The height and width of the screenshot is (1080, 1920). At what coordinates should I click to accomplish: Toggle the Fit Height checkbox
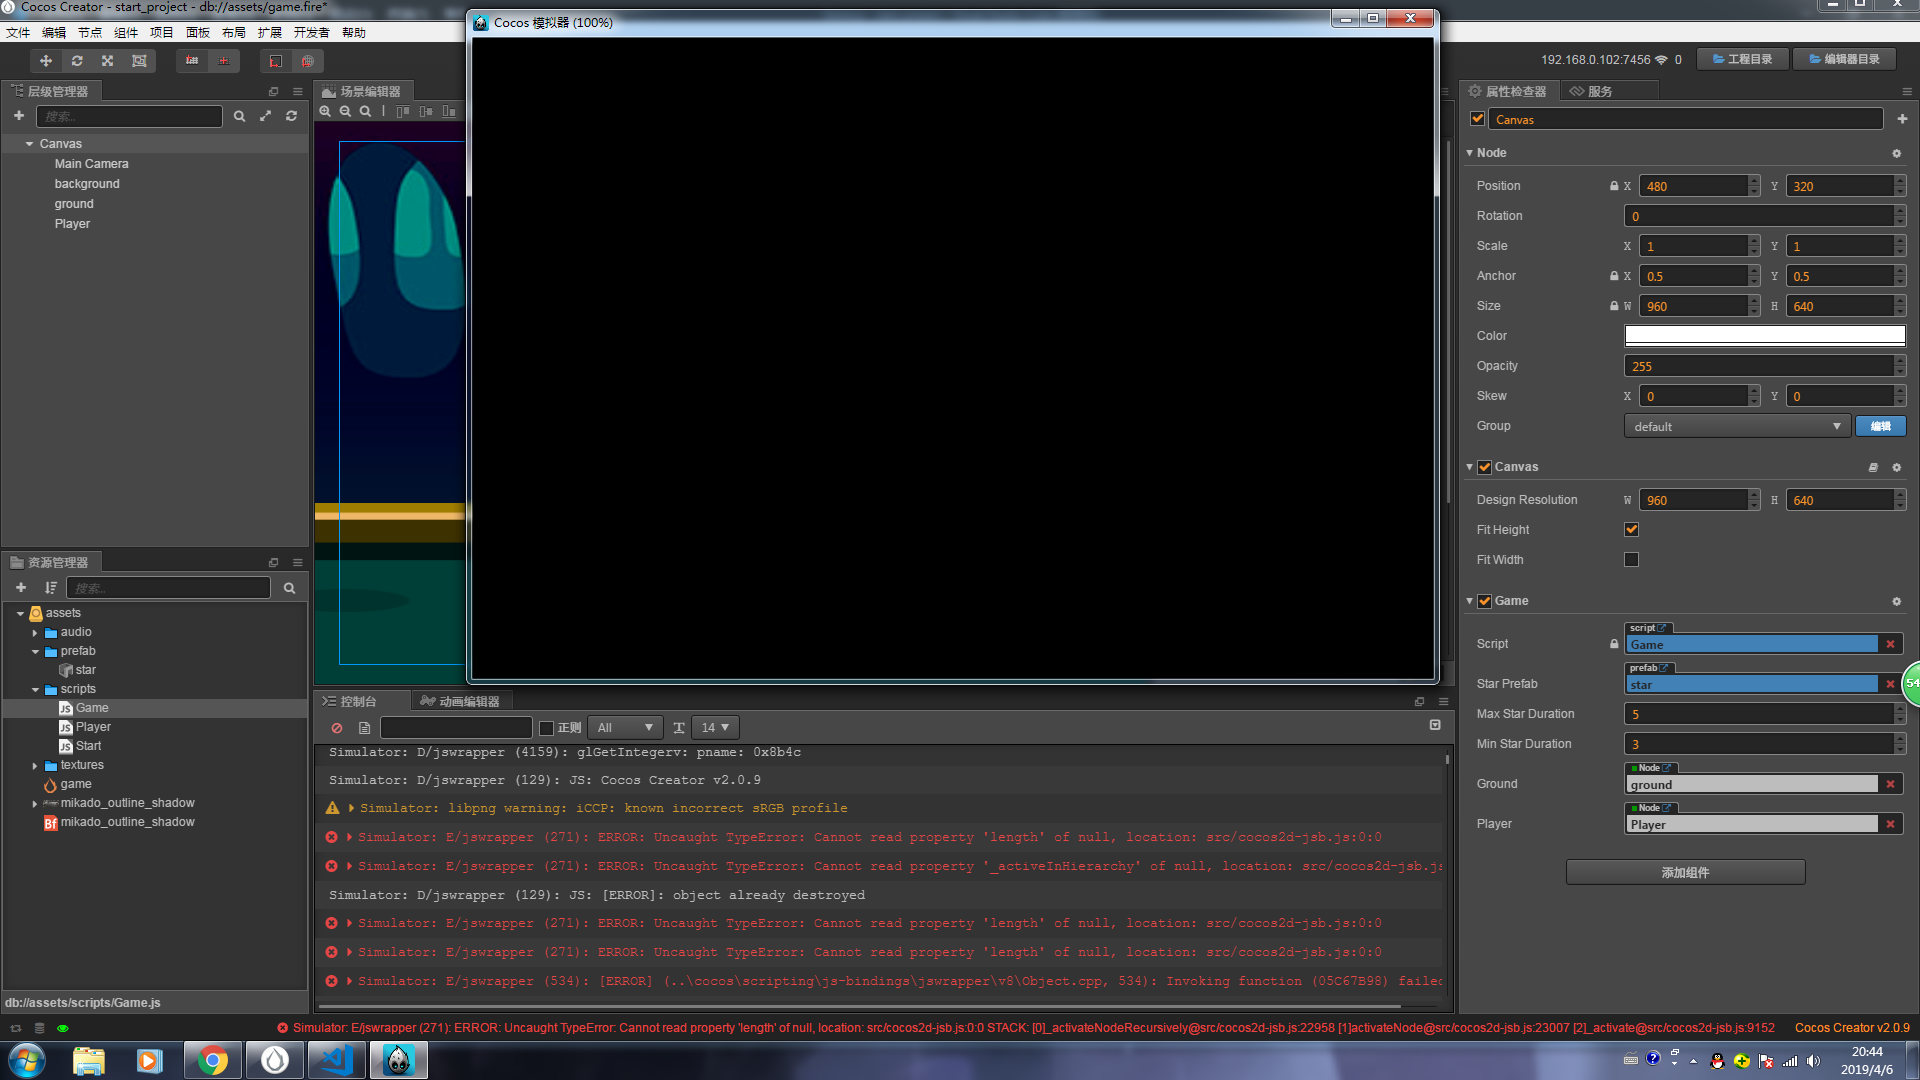1631,530
